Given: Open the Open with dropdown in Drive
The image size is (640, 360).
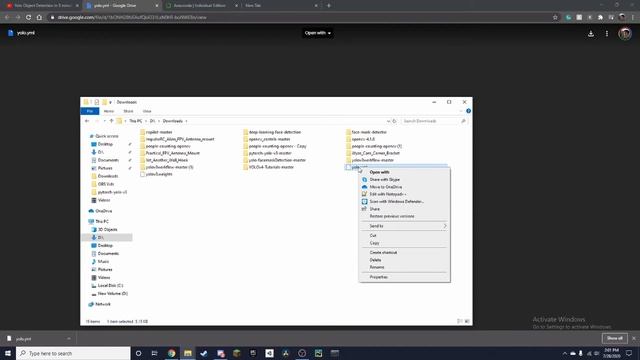Looking at the screenshot, I should tap(318, 33).
